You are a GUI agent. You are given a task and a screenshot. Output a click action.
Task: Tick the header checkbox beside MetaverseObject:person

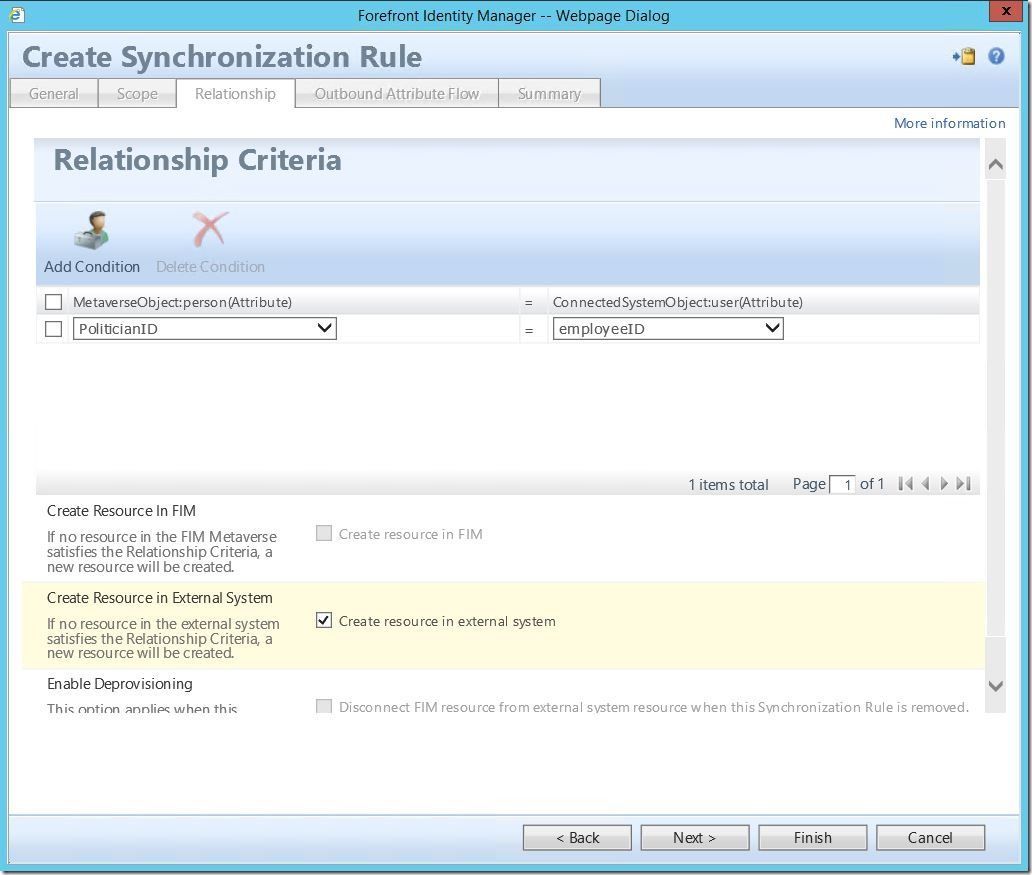click(x=53, y=302)
